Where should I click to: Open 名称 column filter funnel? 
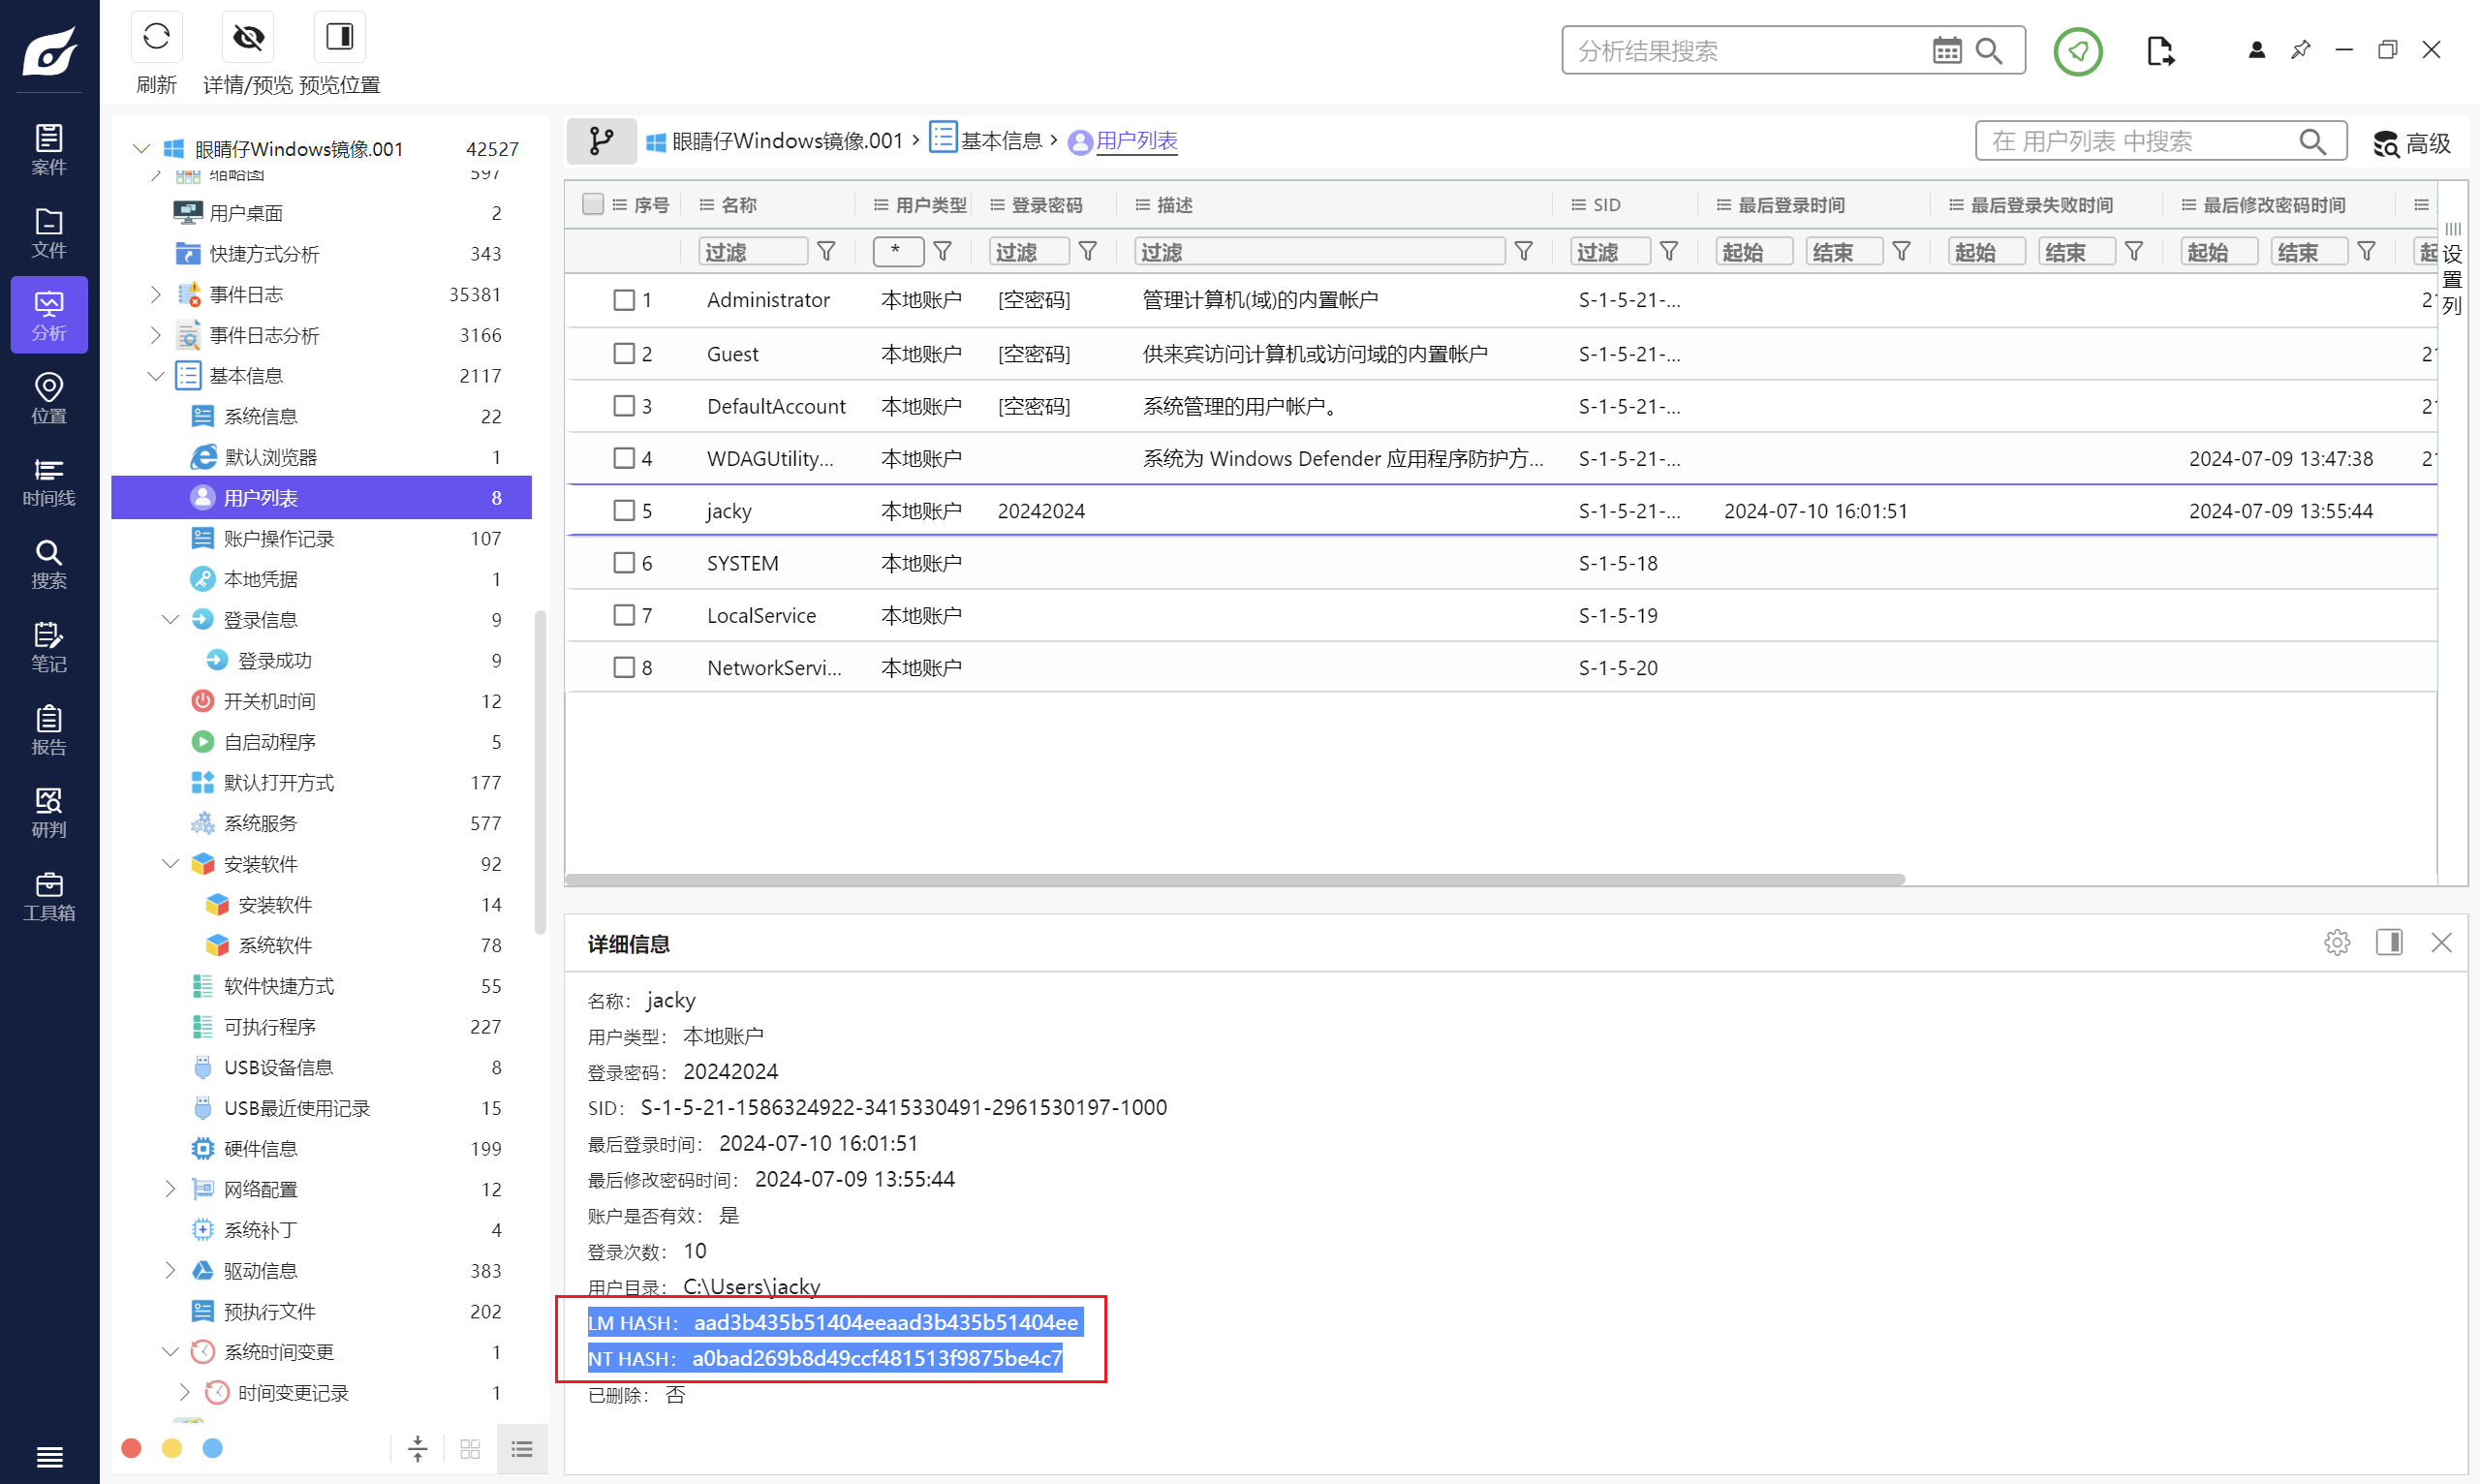[827, 252]
